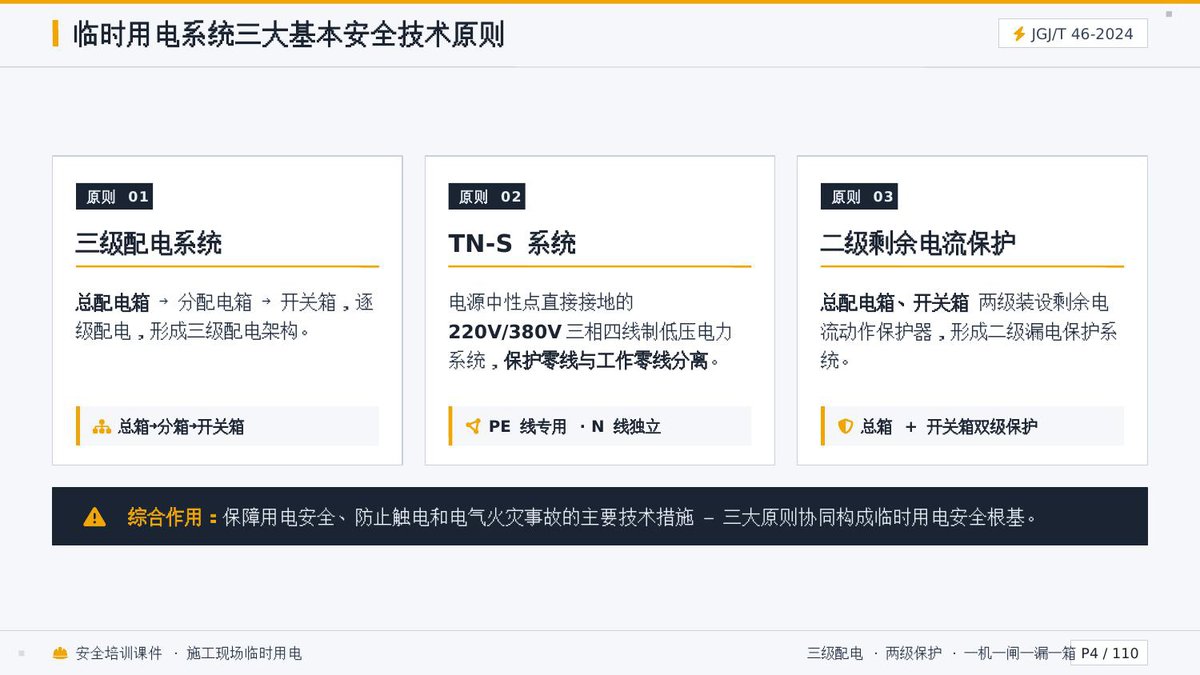The image size is (1200, 675).
Task: Click the lightning bolt icon beside JGJ/T 46-2024
Action: tap(1019, 34)
